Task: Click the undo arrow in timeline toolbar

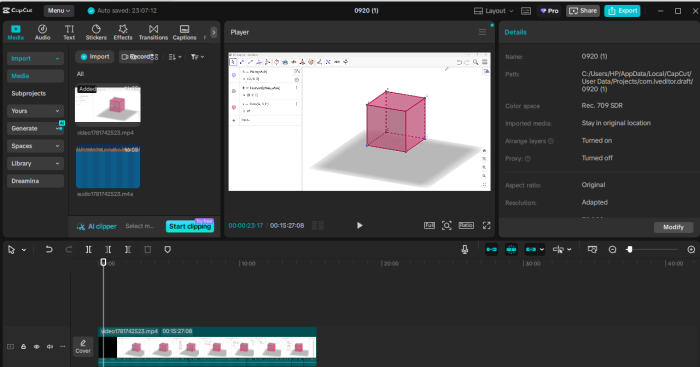Action: point(49,250)
